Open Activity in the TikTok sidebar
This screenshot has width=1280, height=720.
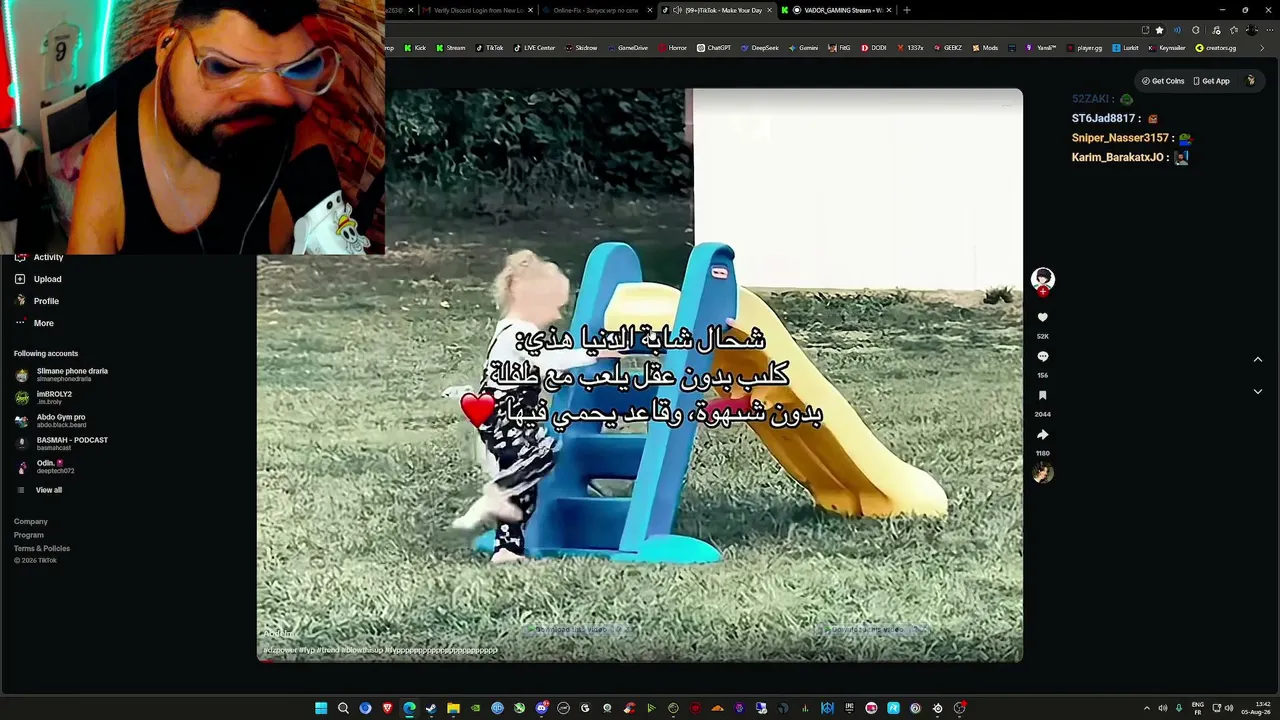(x=38, y=257)
